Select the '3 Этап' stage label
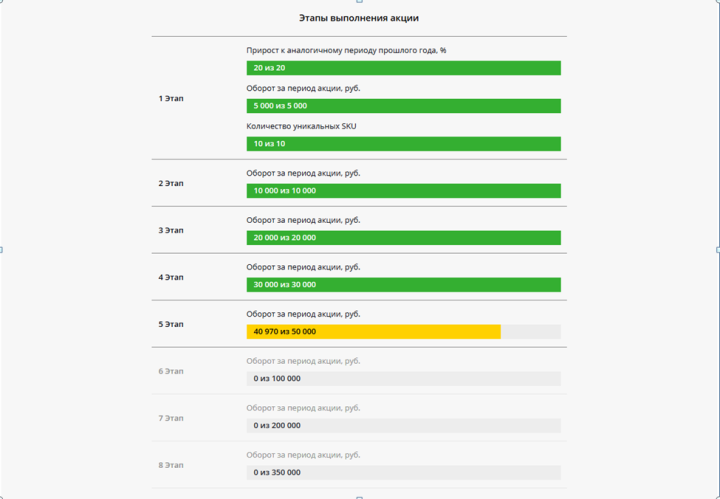The image size is (720, 499). (171, 230)
